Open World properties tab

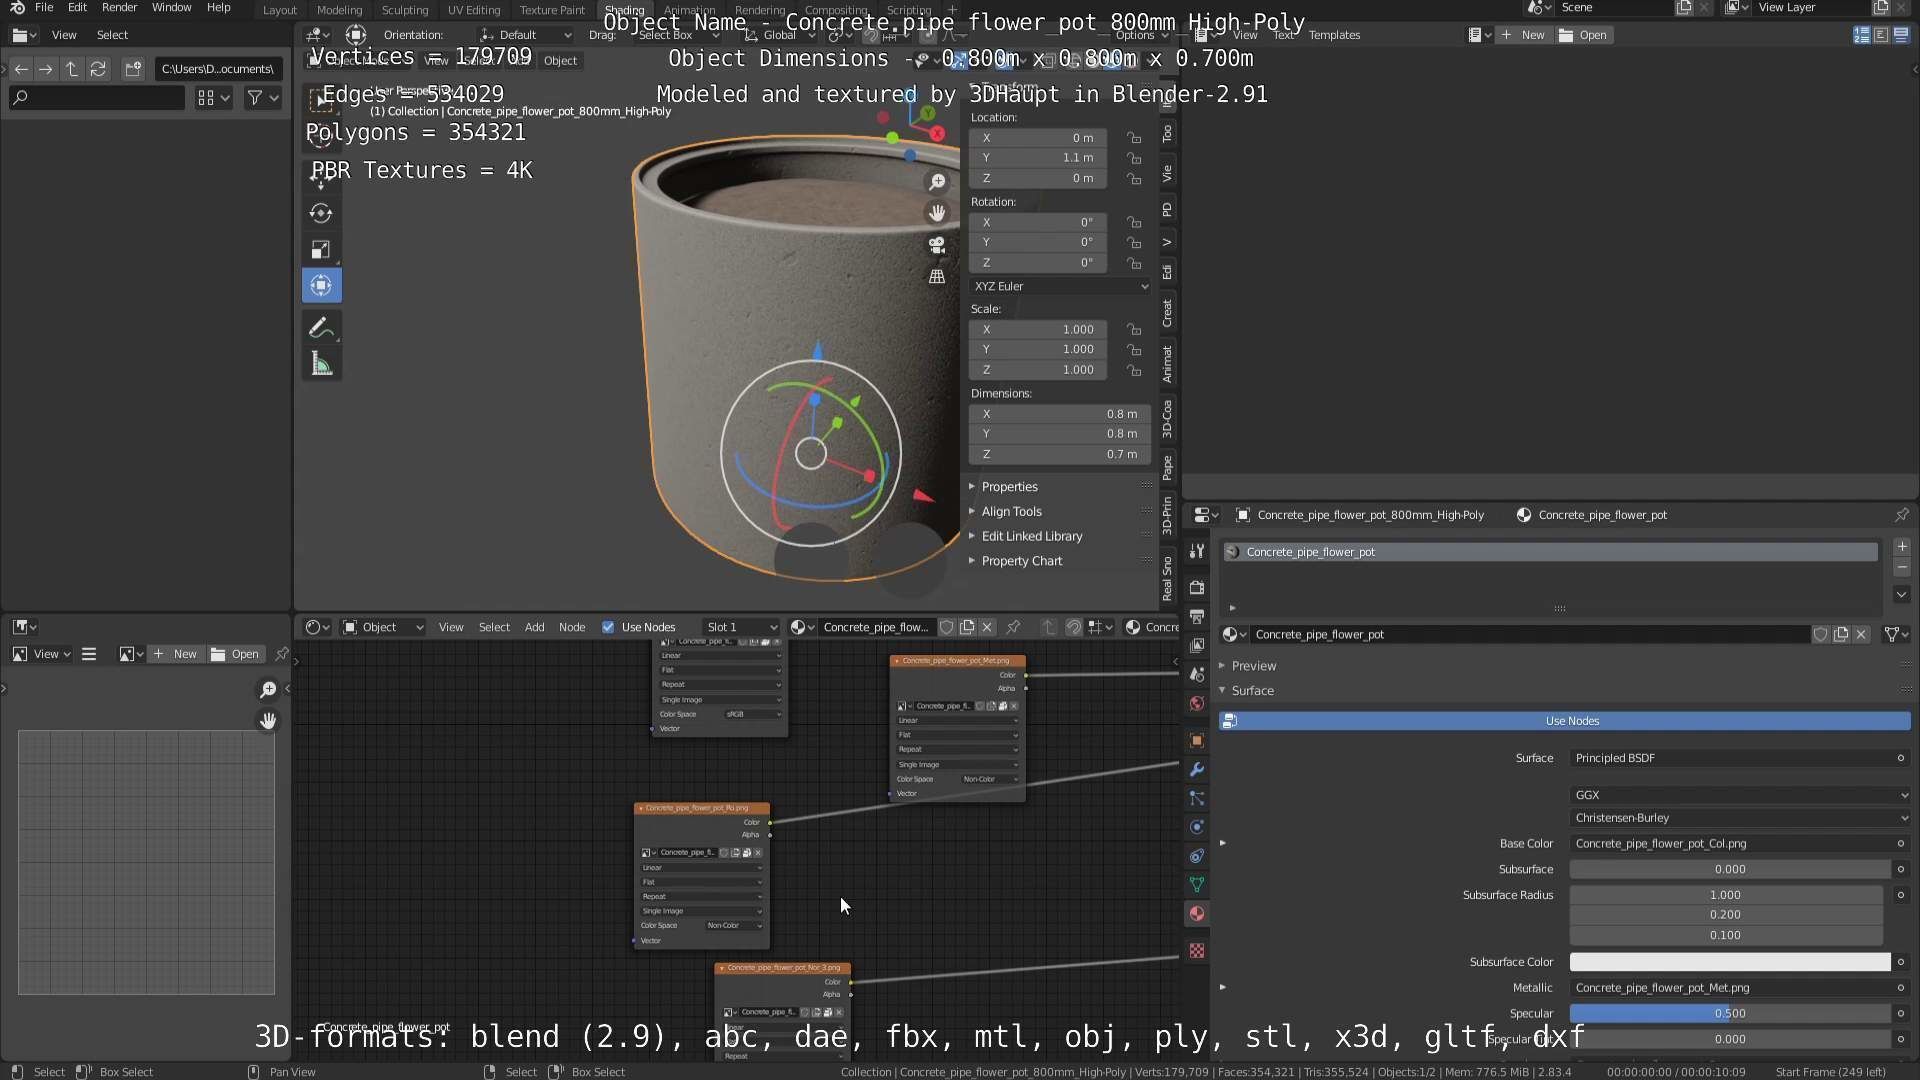[x=1197, y=703]
